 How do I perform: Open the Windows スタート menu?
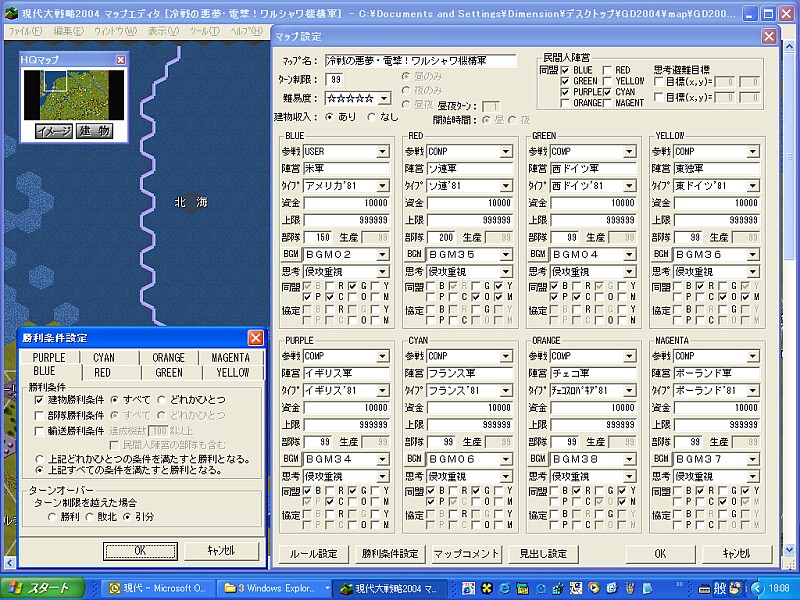tap(42, 588)
